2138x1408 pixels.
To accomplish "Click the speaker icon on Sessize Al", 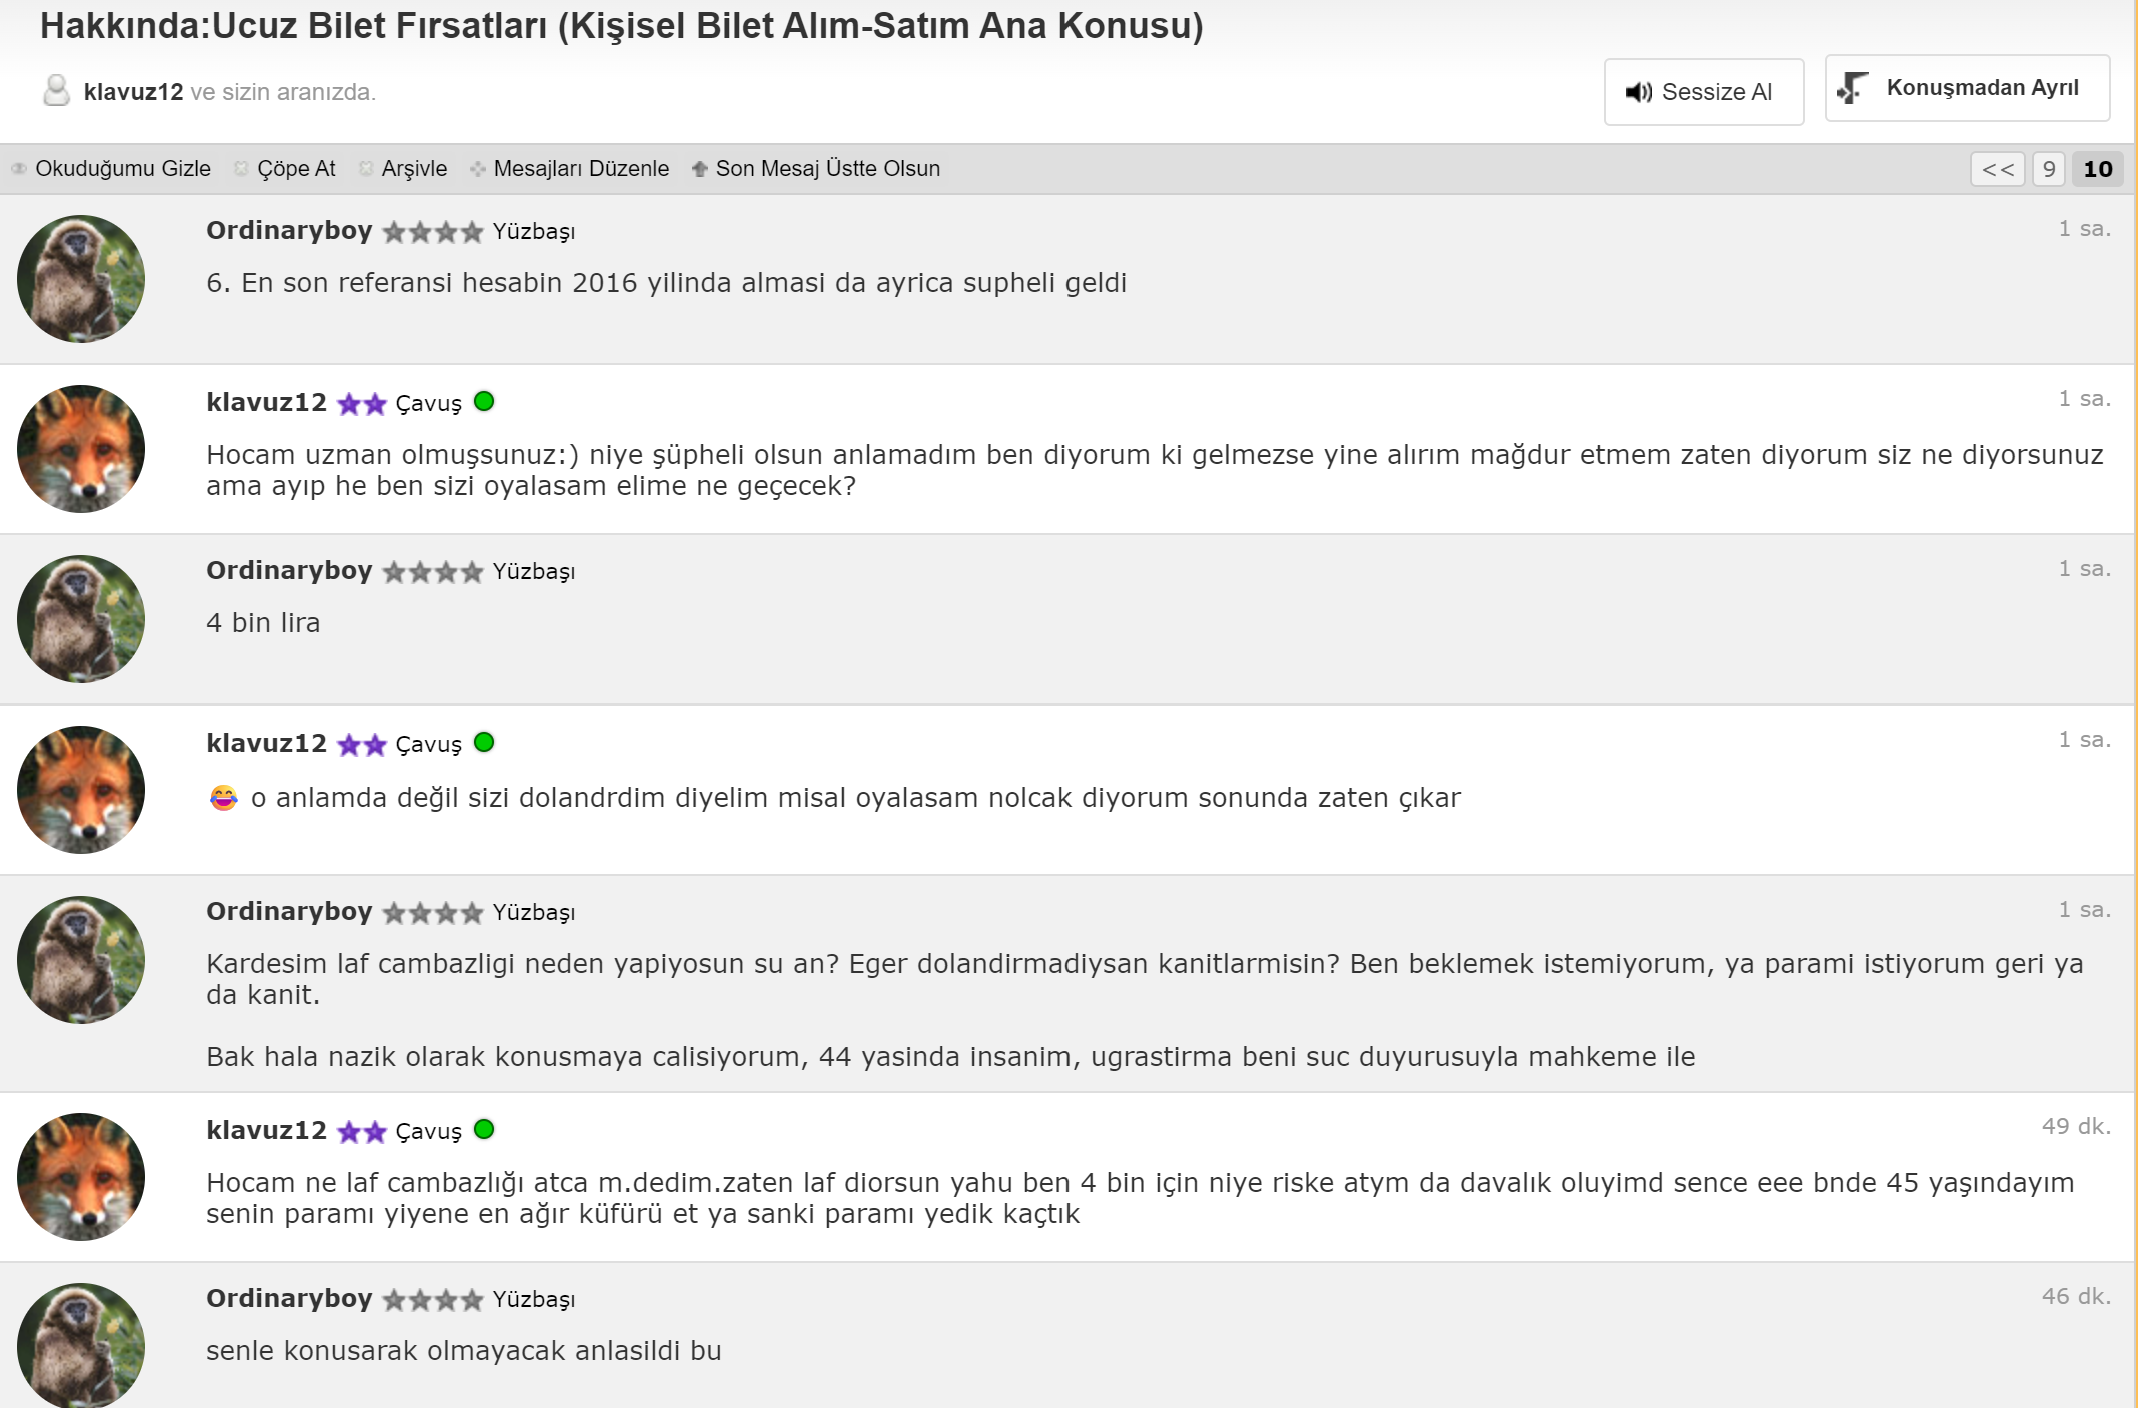I will (1638, 92).
